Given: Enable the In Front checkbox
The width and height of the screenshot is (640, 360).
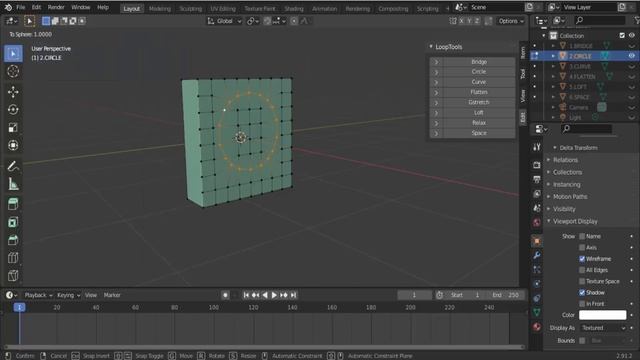Looking at the screenshot, I should tap(582, 304).
